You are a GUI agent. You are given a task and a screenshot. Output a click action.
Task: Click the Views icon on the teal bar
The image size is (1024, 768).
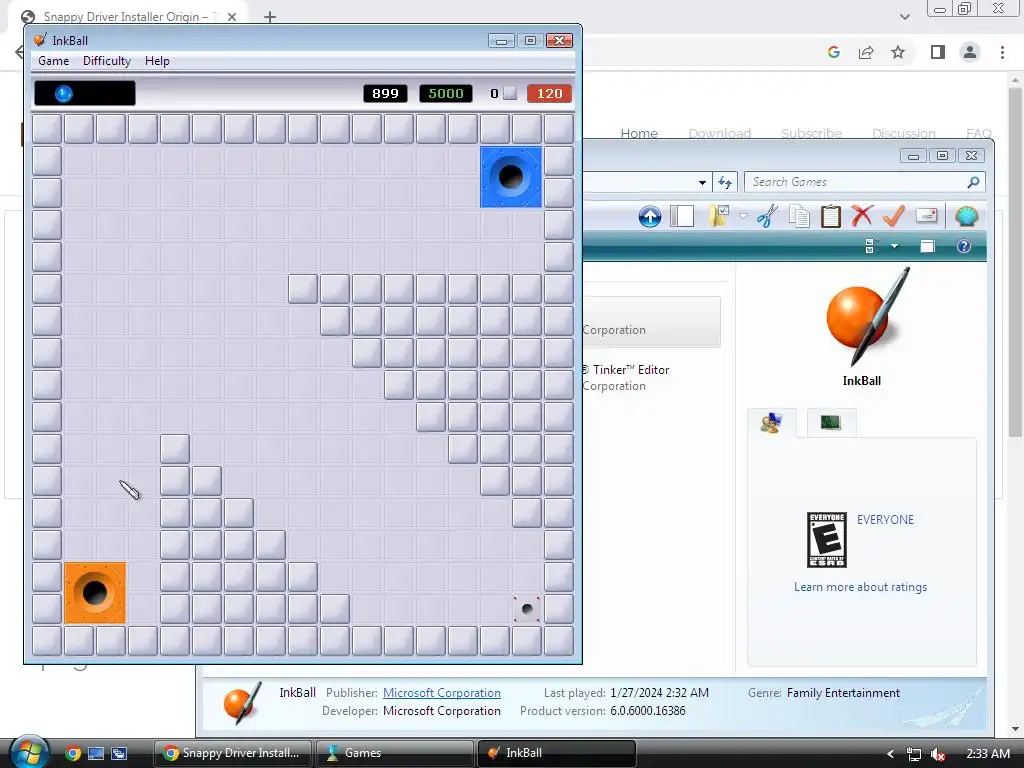[871, 246]
